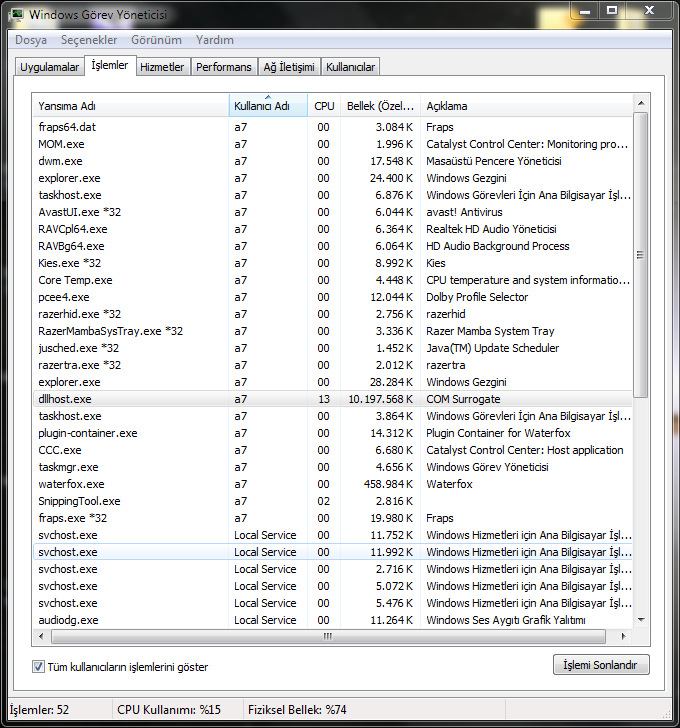Viewport: 680px width, 728px height.
Task: Select the Core Temp.exe process
Action: click(332, 280)
